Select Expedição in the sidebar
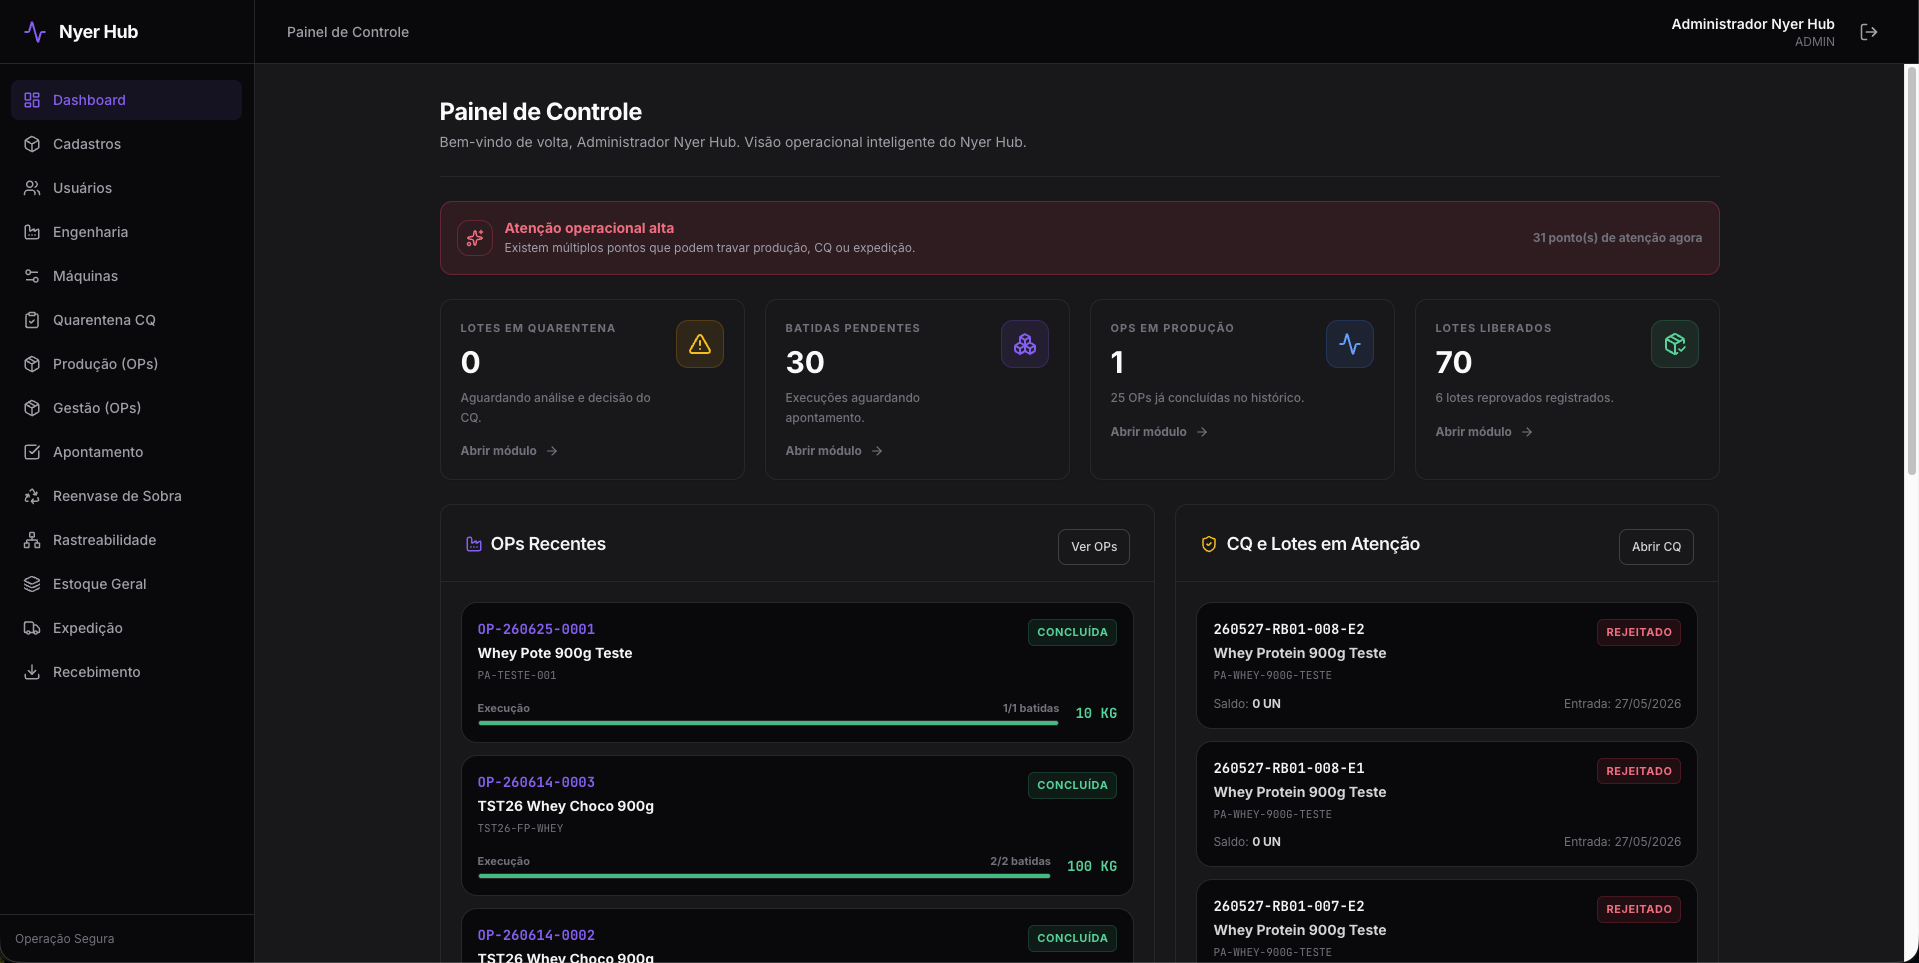 (x=126, y=628)
